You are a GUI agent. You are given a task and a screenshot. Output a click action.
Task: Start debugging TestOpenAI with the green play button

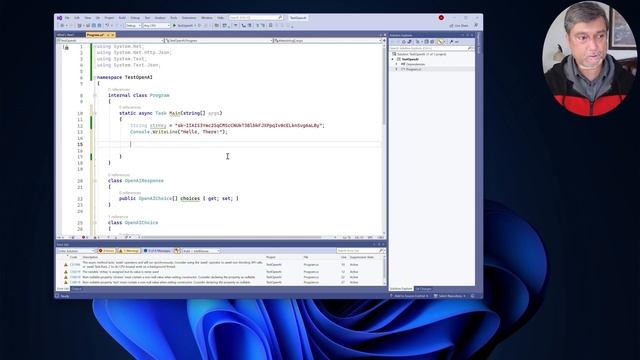pyautogui.click(x=175, y=25)
